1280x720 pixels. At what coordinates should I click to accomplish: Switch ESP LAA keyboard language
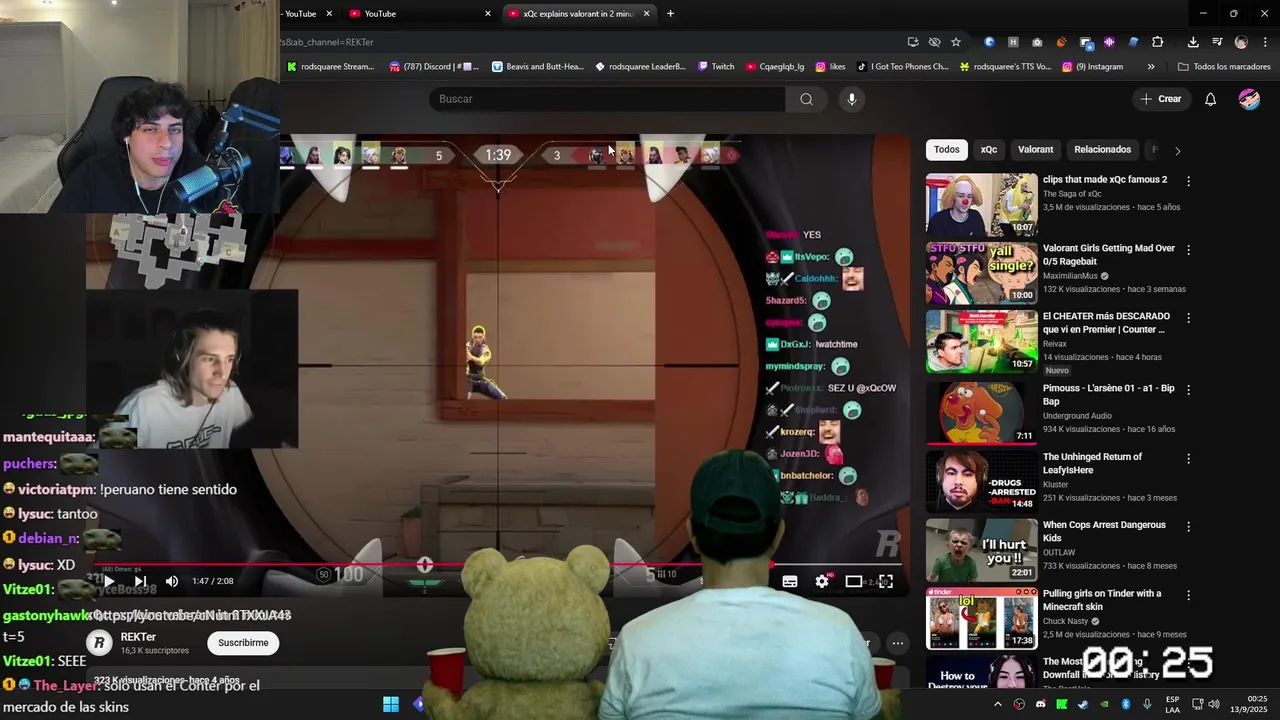coord(1172,704)
